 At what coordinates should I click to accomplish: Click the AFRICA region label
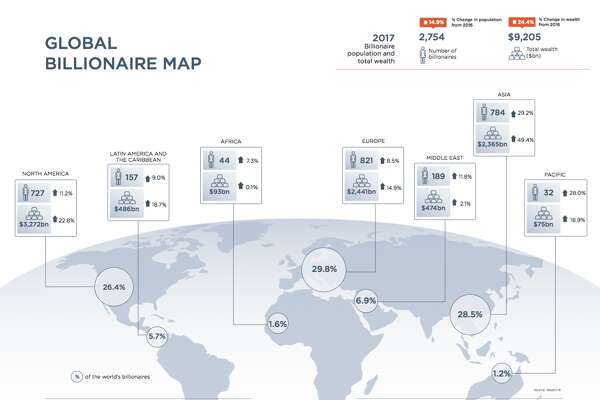click(231, 141)
